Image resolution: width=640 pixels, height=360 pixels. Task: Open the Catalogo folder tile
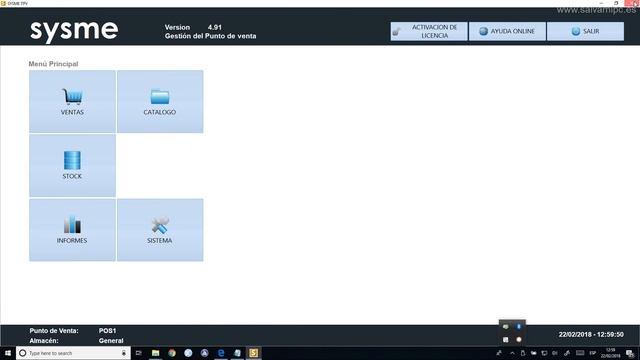click(160, 102)
